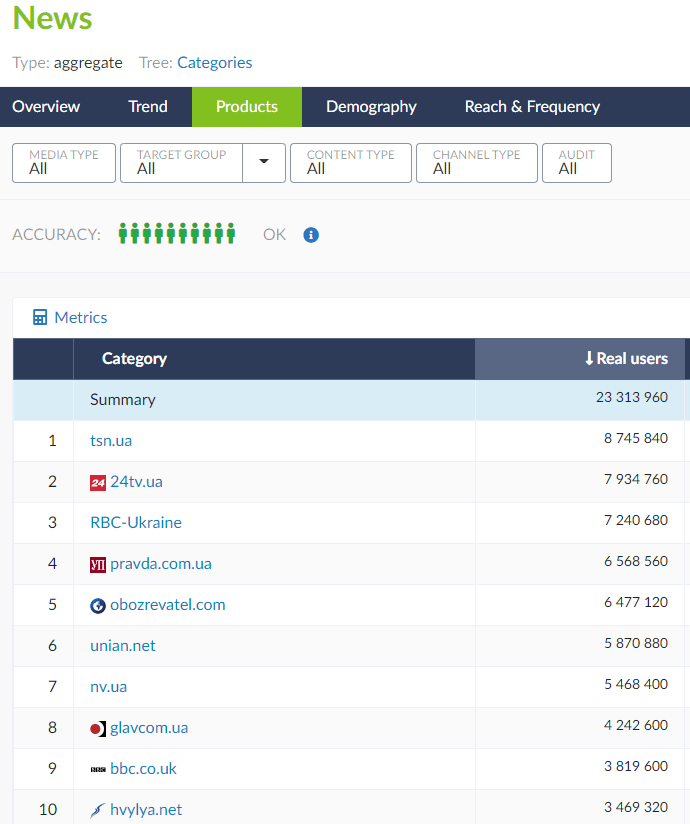
Task: Sort by Real users column header
Action: point(626,359)
